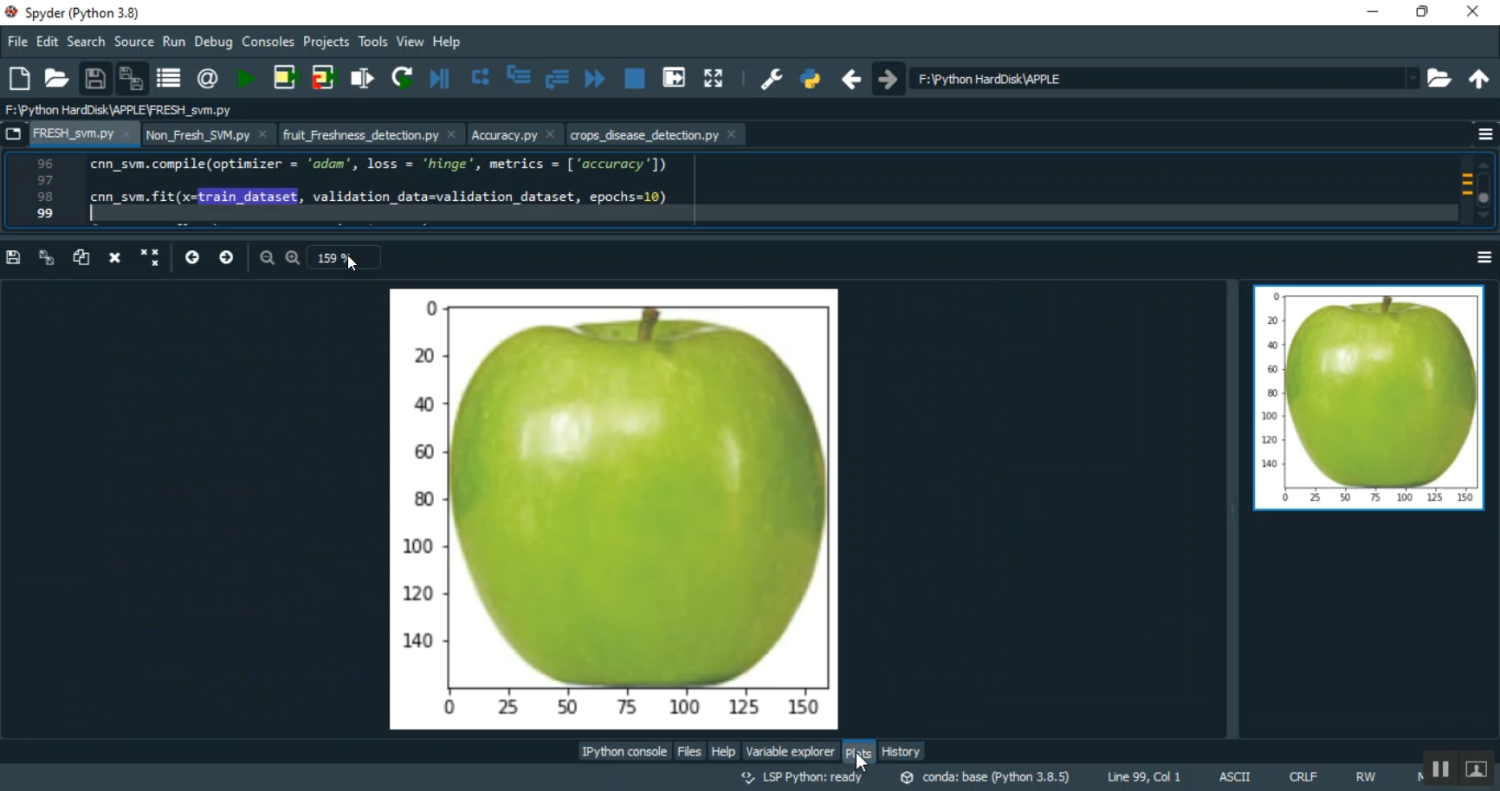The image size is (1500, 791).
Task: Open PYTHONPATH manager Python logo icon
Action: [x=811, y=79]
